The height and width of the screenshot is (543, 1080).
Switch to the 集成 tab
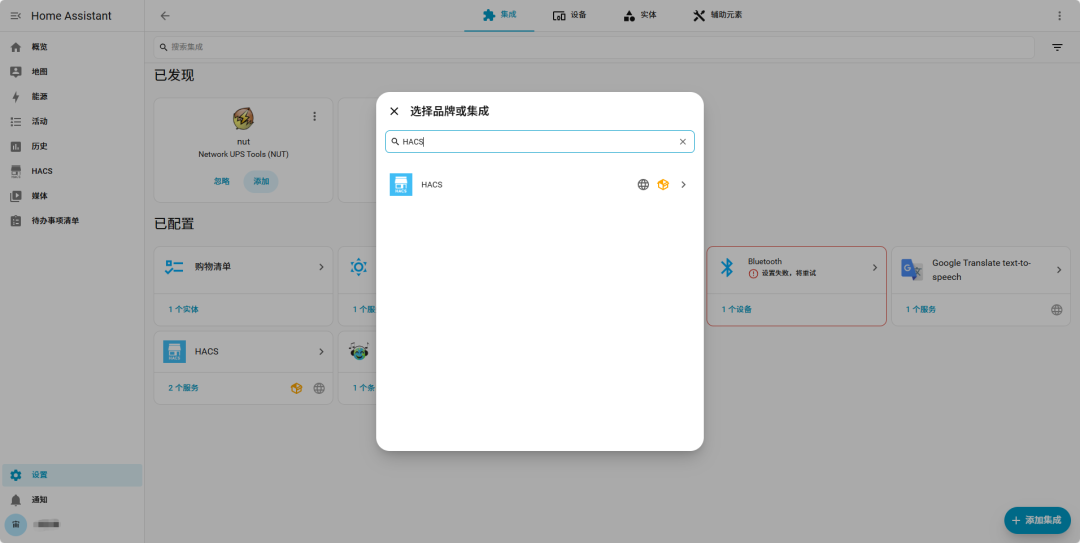[x=499, y=15]
